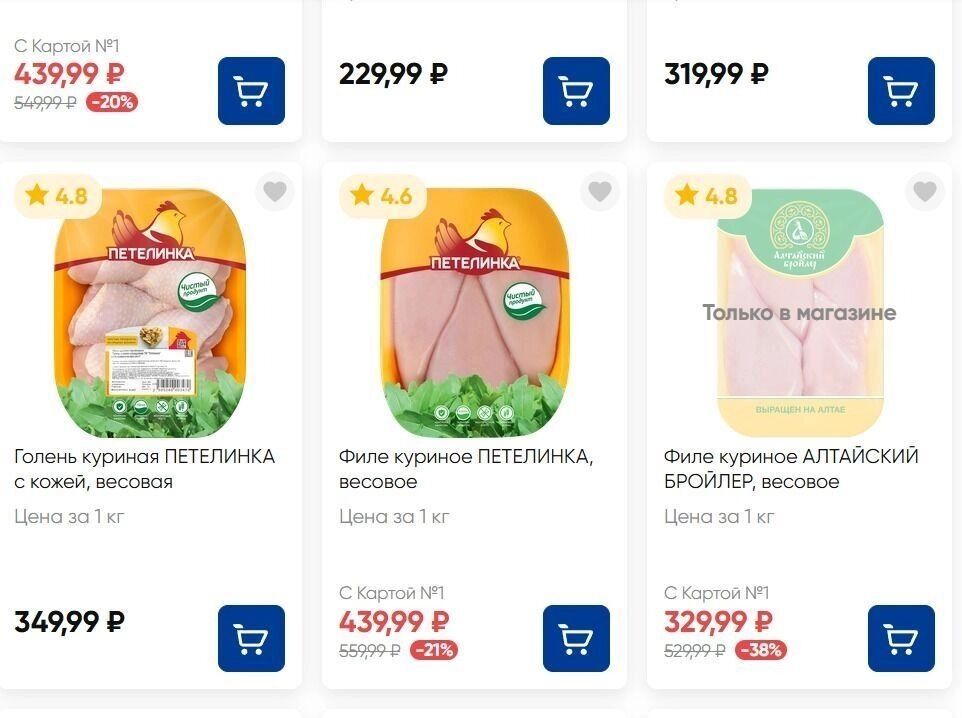The image size is (962, 718).
Task: Click cart button beside 229,99 ₽ price
Action: [576, 91]
